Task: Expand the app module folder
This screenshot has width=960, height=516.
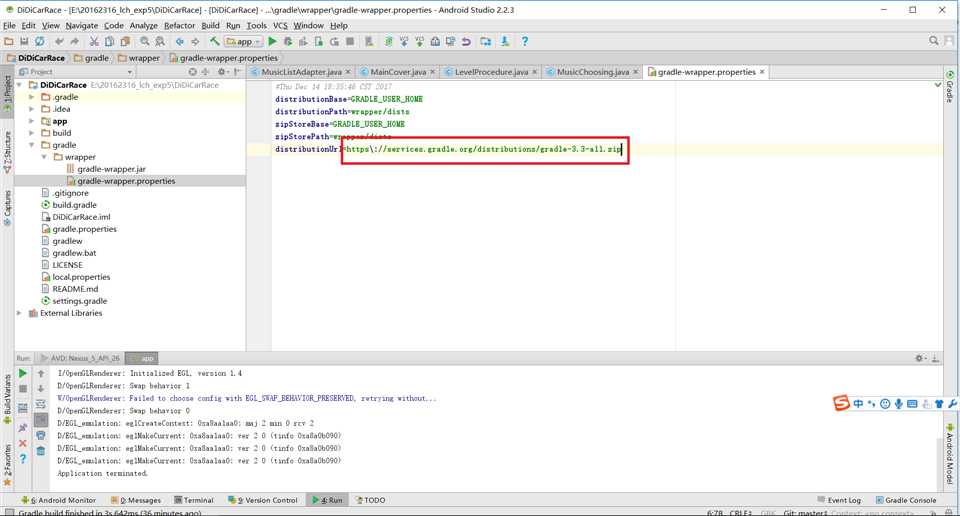Action: point(32,121)
